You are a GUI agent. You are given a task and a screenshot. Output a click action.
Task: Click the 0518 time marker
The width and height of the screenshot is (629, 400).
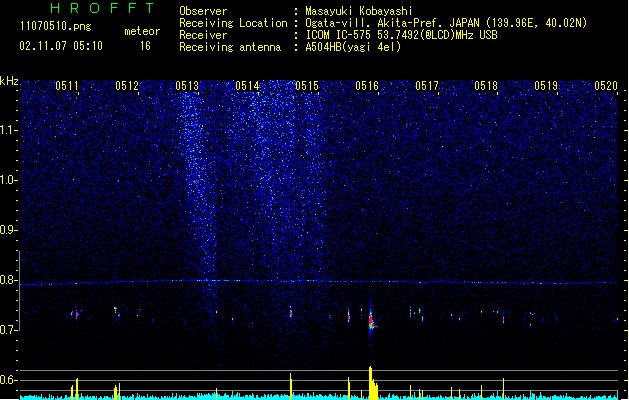486,86
